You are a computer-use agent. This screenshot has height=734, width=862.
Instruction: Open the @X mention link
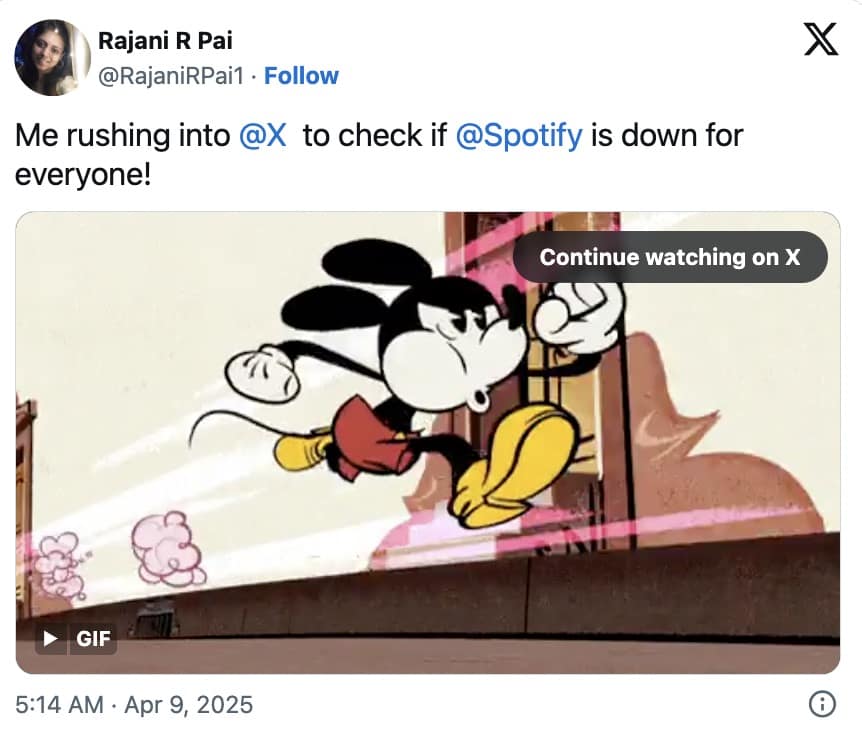click(264, 135)
